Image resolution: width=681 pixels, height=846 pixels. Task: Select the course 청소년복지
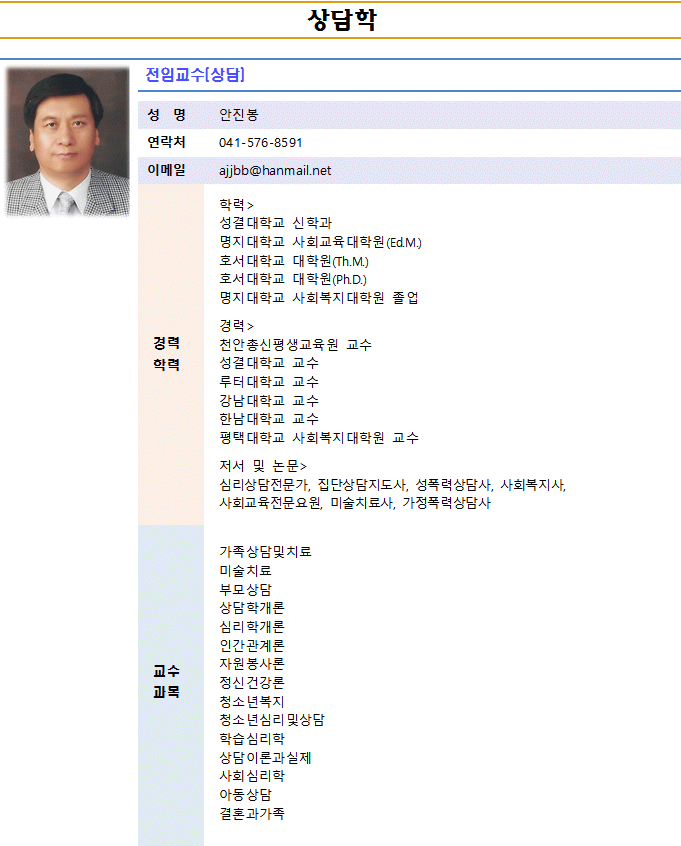(251, 701)
